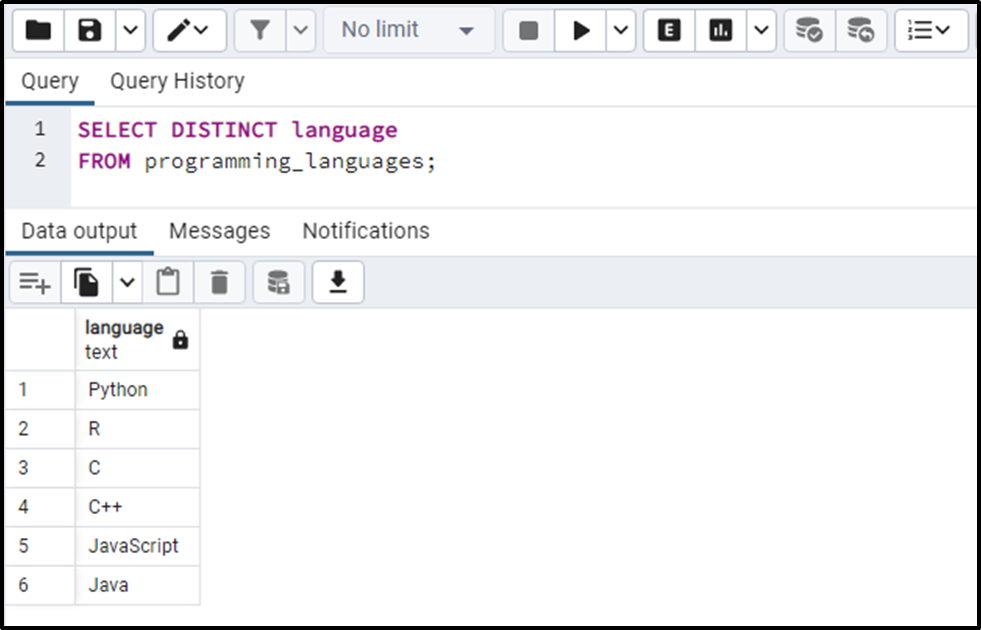Expand the execute options dropdown arrow
The image size is (981, 630).
point(621,30)
